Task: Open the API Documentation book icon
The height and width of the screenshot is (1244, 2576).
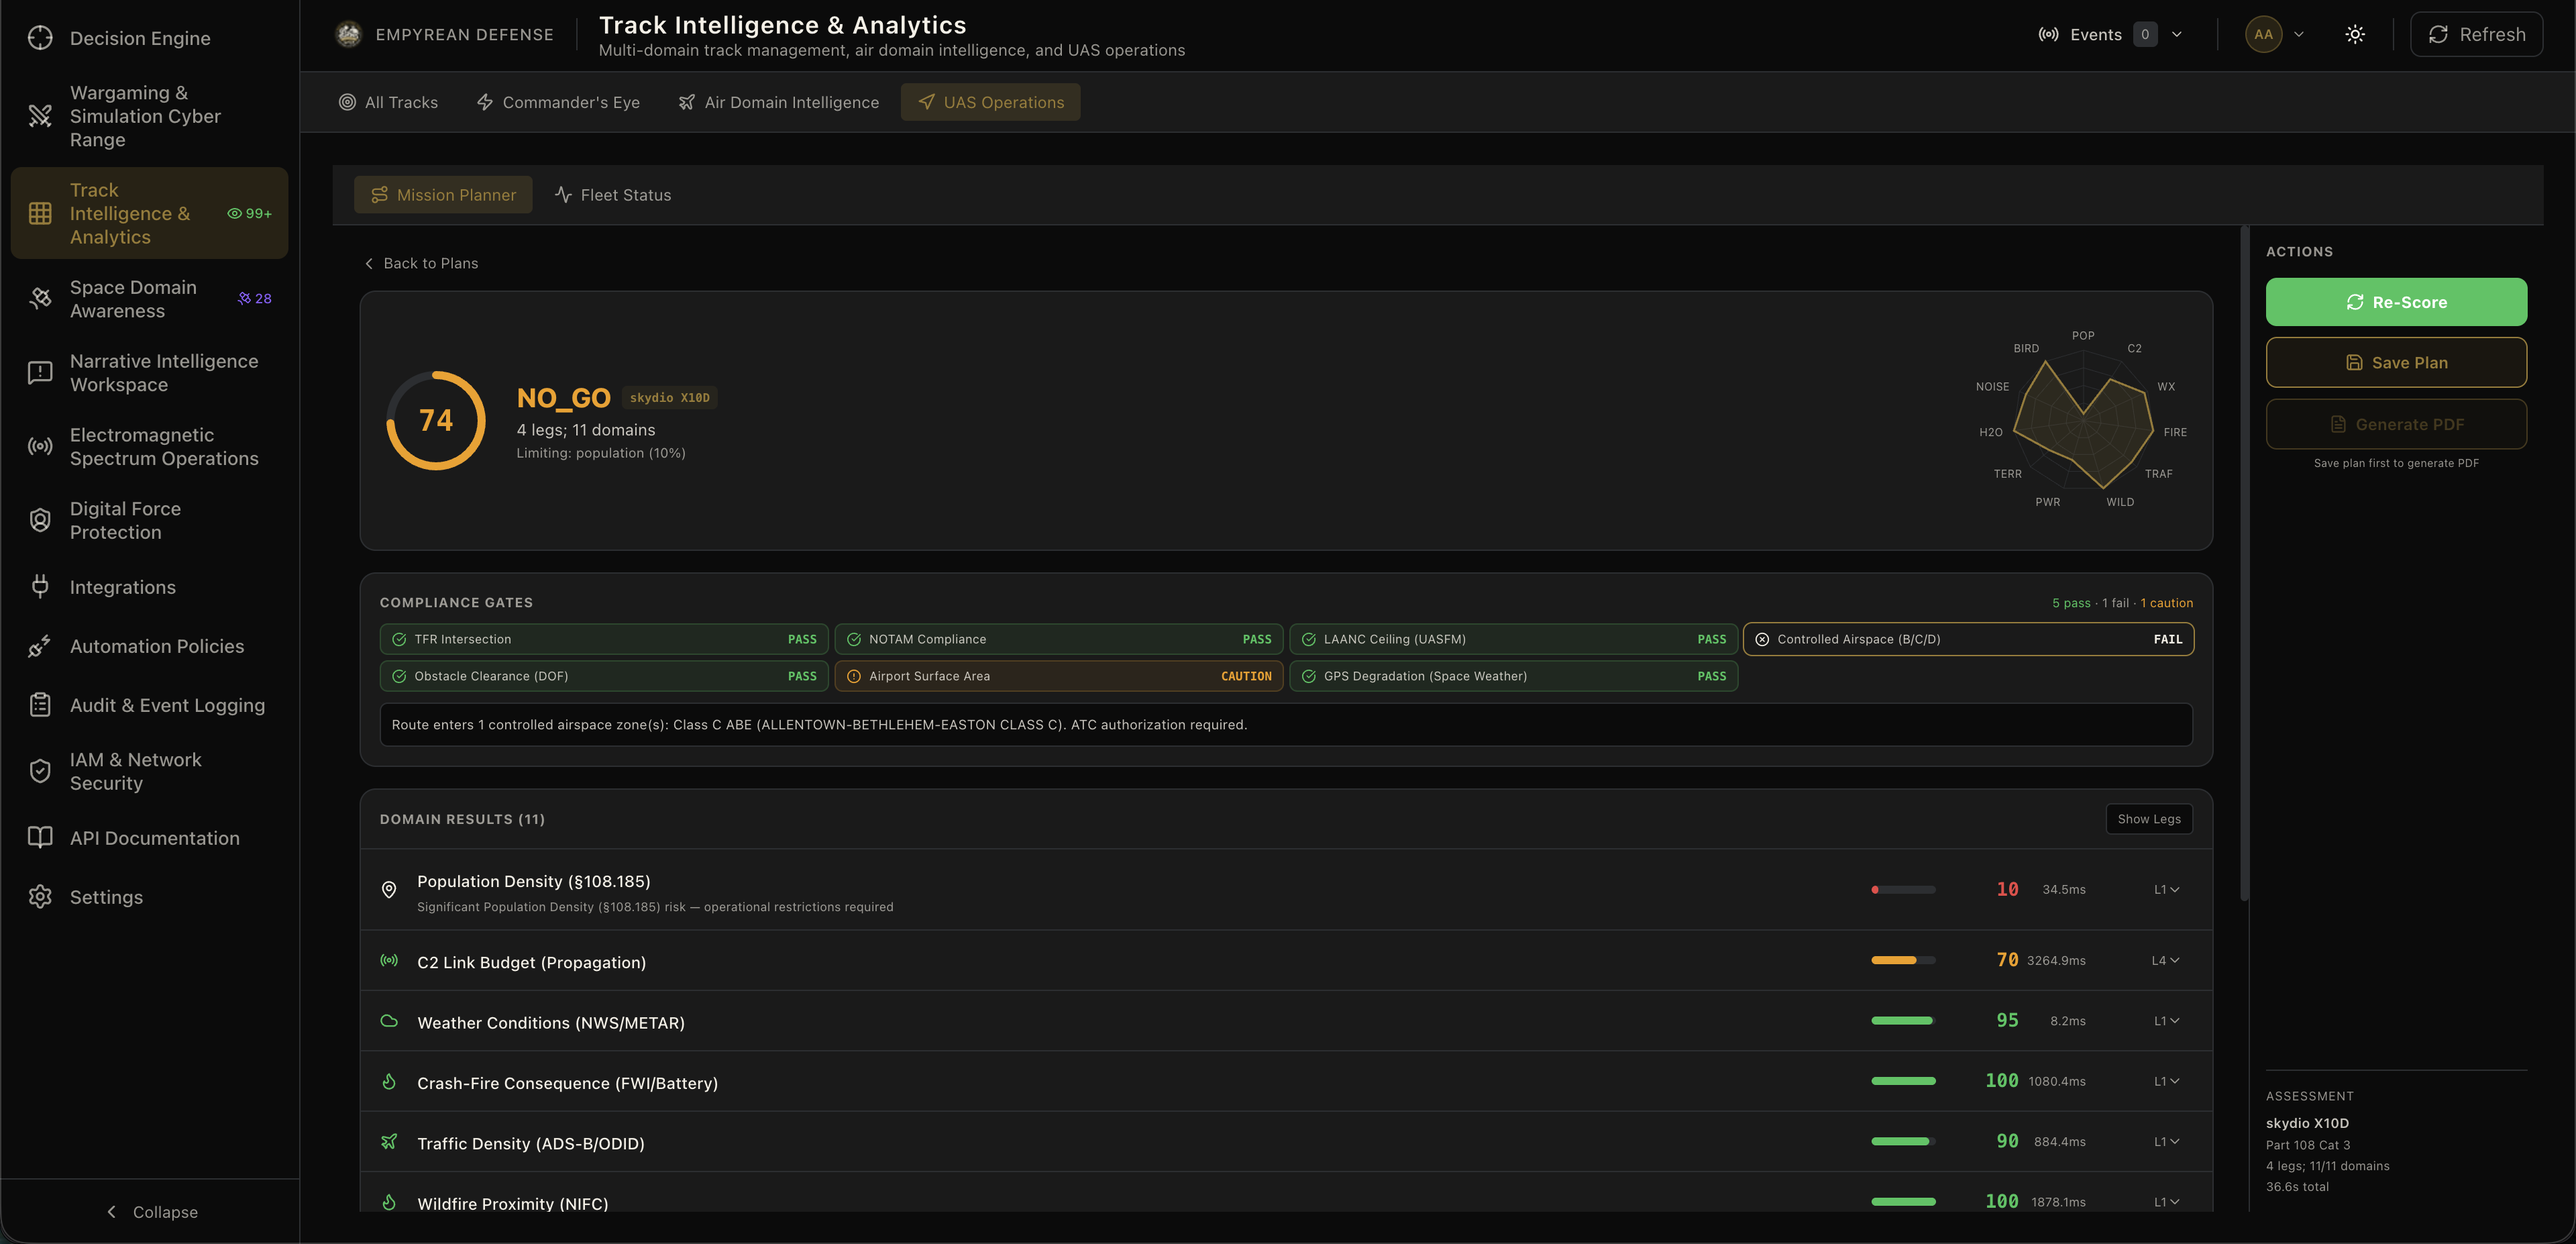Action: point(40,838)
